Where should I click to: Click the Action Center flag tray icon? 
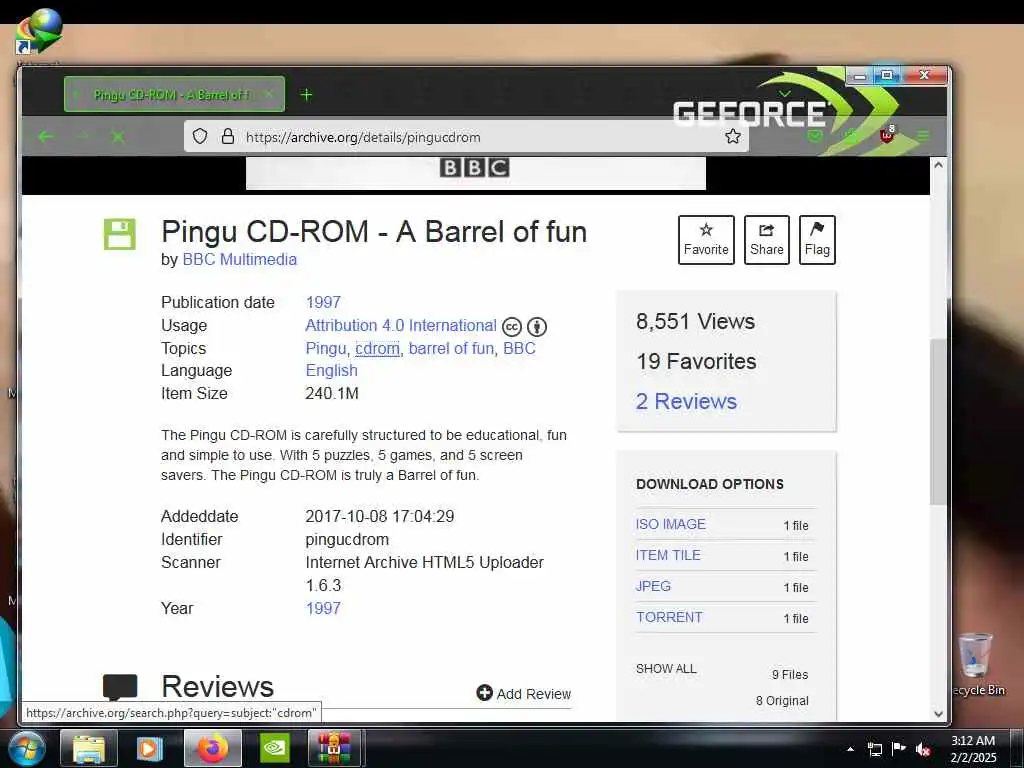tap(899, 748)
